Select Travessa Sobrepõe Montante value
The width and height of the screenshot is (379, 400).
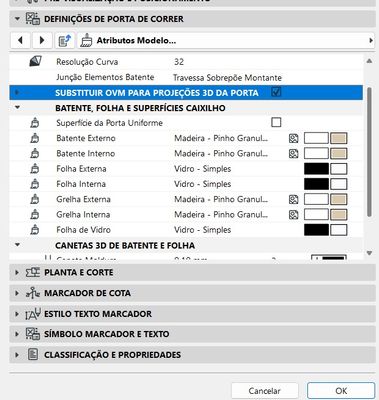pyautogui.click(x=227, y=78)
